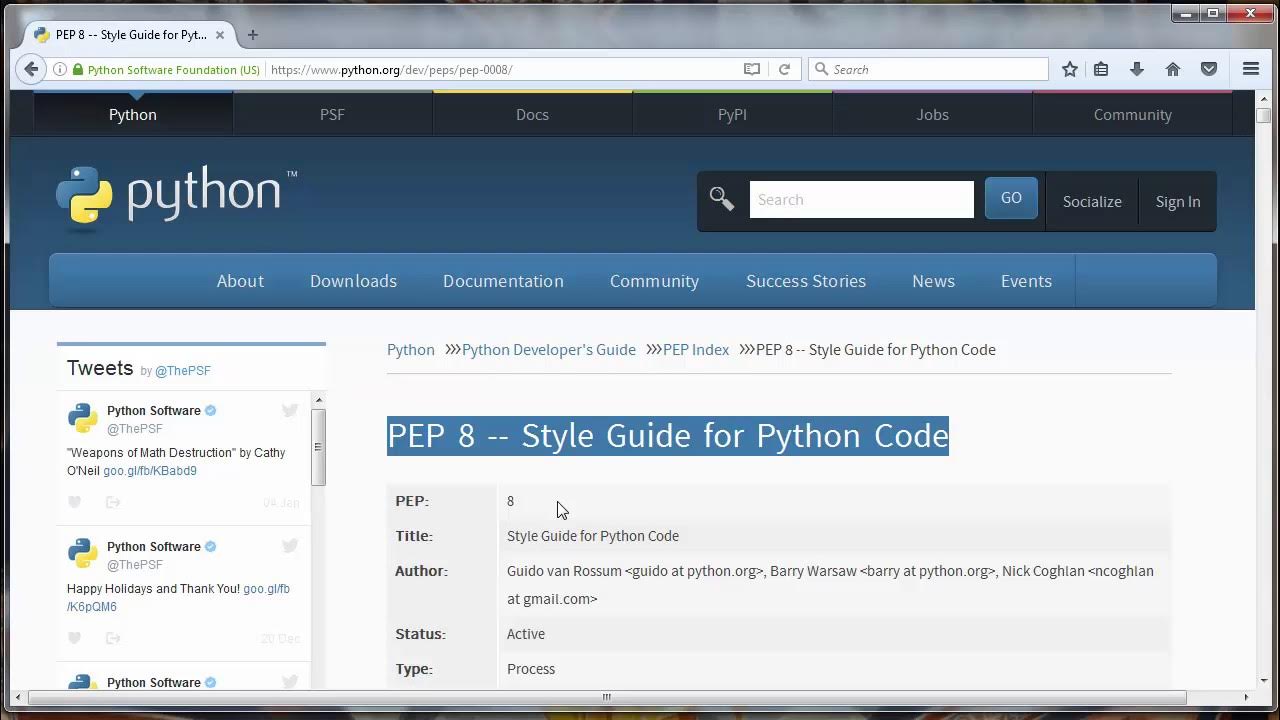Focus the python.org Search input field
Image resolution: width=1280 pixels, height=720 pixels.
pyautogui.click(x=861, y=199)
